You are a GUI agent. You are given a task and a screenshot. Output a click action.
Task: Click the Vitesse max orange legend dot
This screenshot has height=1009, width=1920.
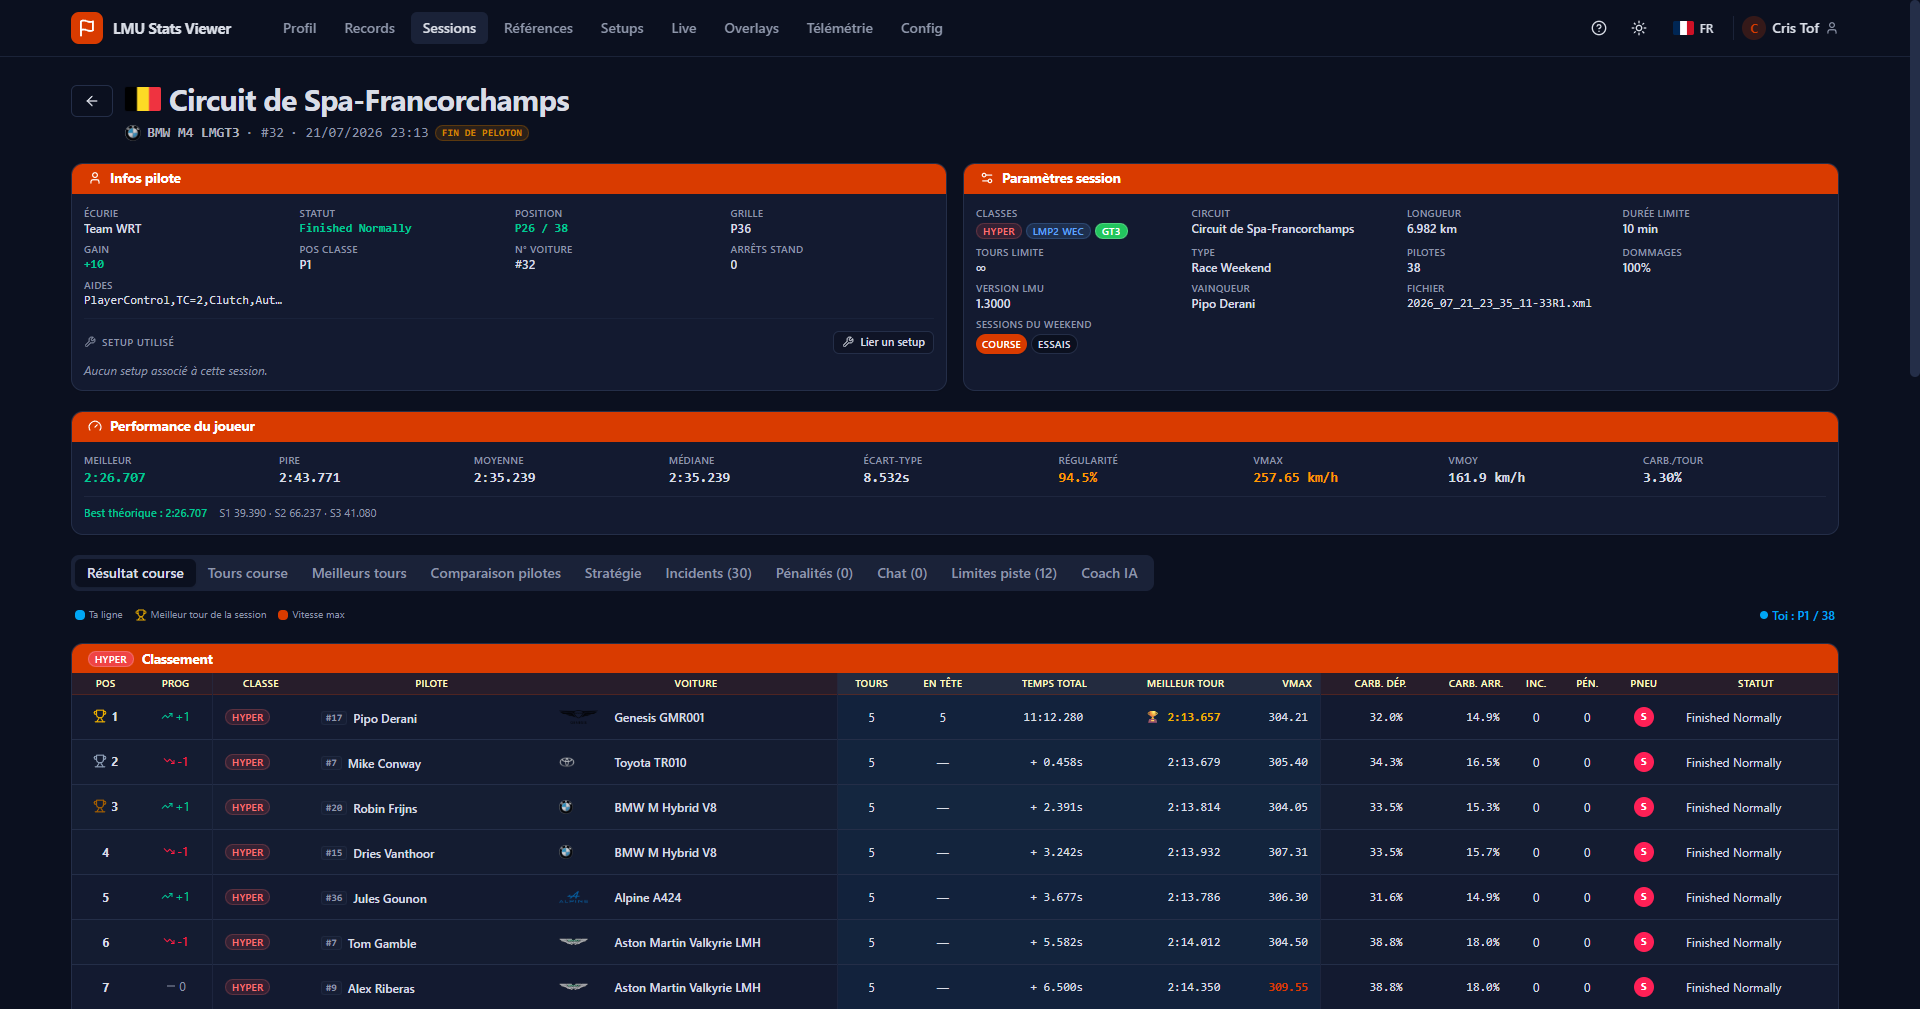[x=283, y=615]
